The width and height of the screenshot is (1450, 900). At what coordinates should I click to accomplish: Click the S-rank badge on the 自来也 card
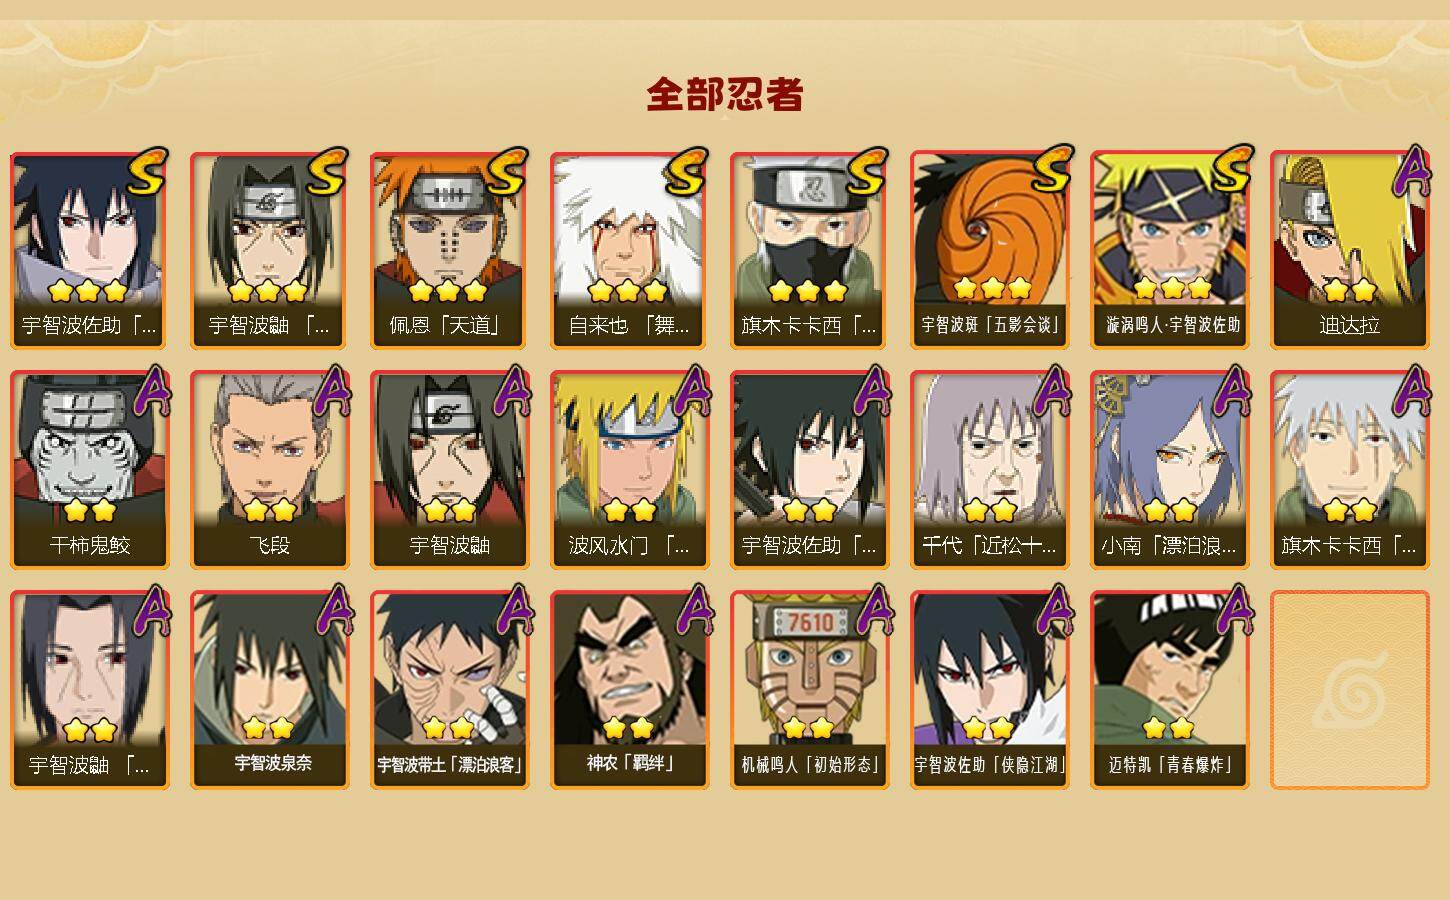coord(686,172)
